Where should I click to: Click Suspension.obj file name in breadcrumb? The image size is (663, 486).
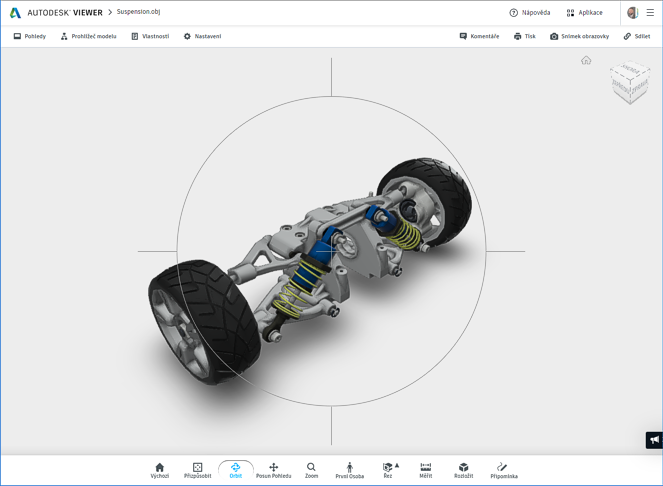[139, 12]
